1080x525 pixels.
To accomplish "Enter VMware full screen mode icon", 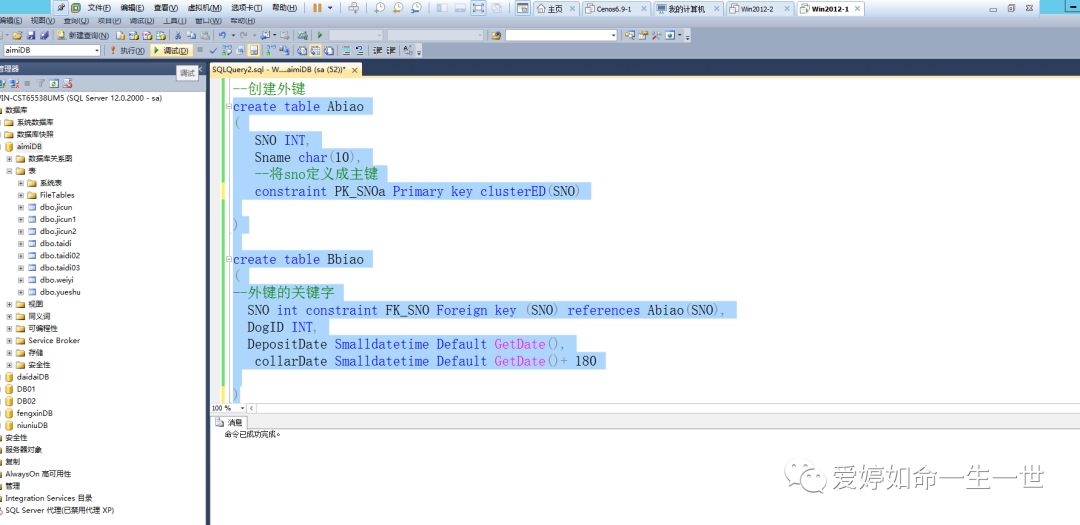I will point(478,8).
